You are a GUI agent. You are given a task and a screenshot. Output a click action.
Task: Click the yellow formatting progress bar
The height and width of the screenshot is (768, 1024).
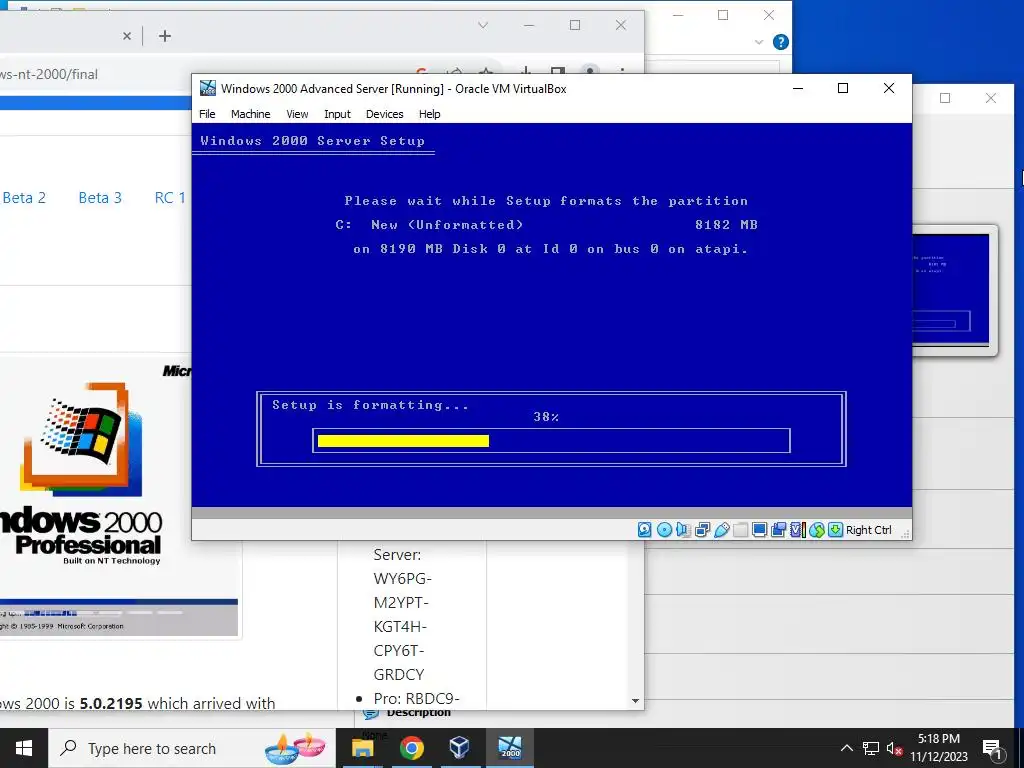coord(403,441)
